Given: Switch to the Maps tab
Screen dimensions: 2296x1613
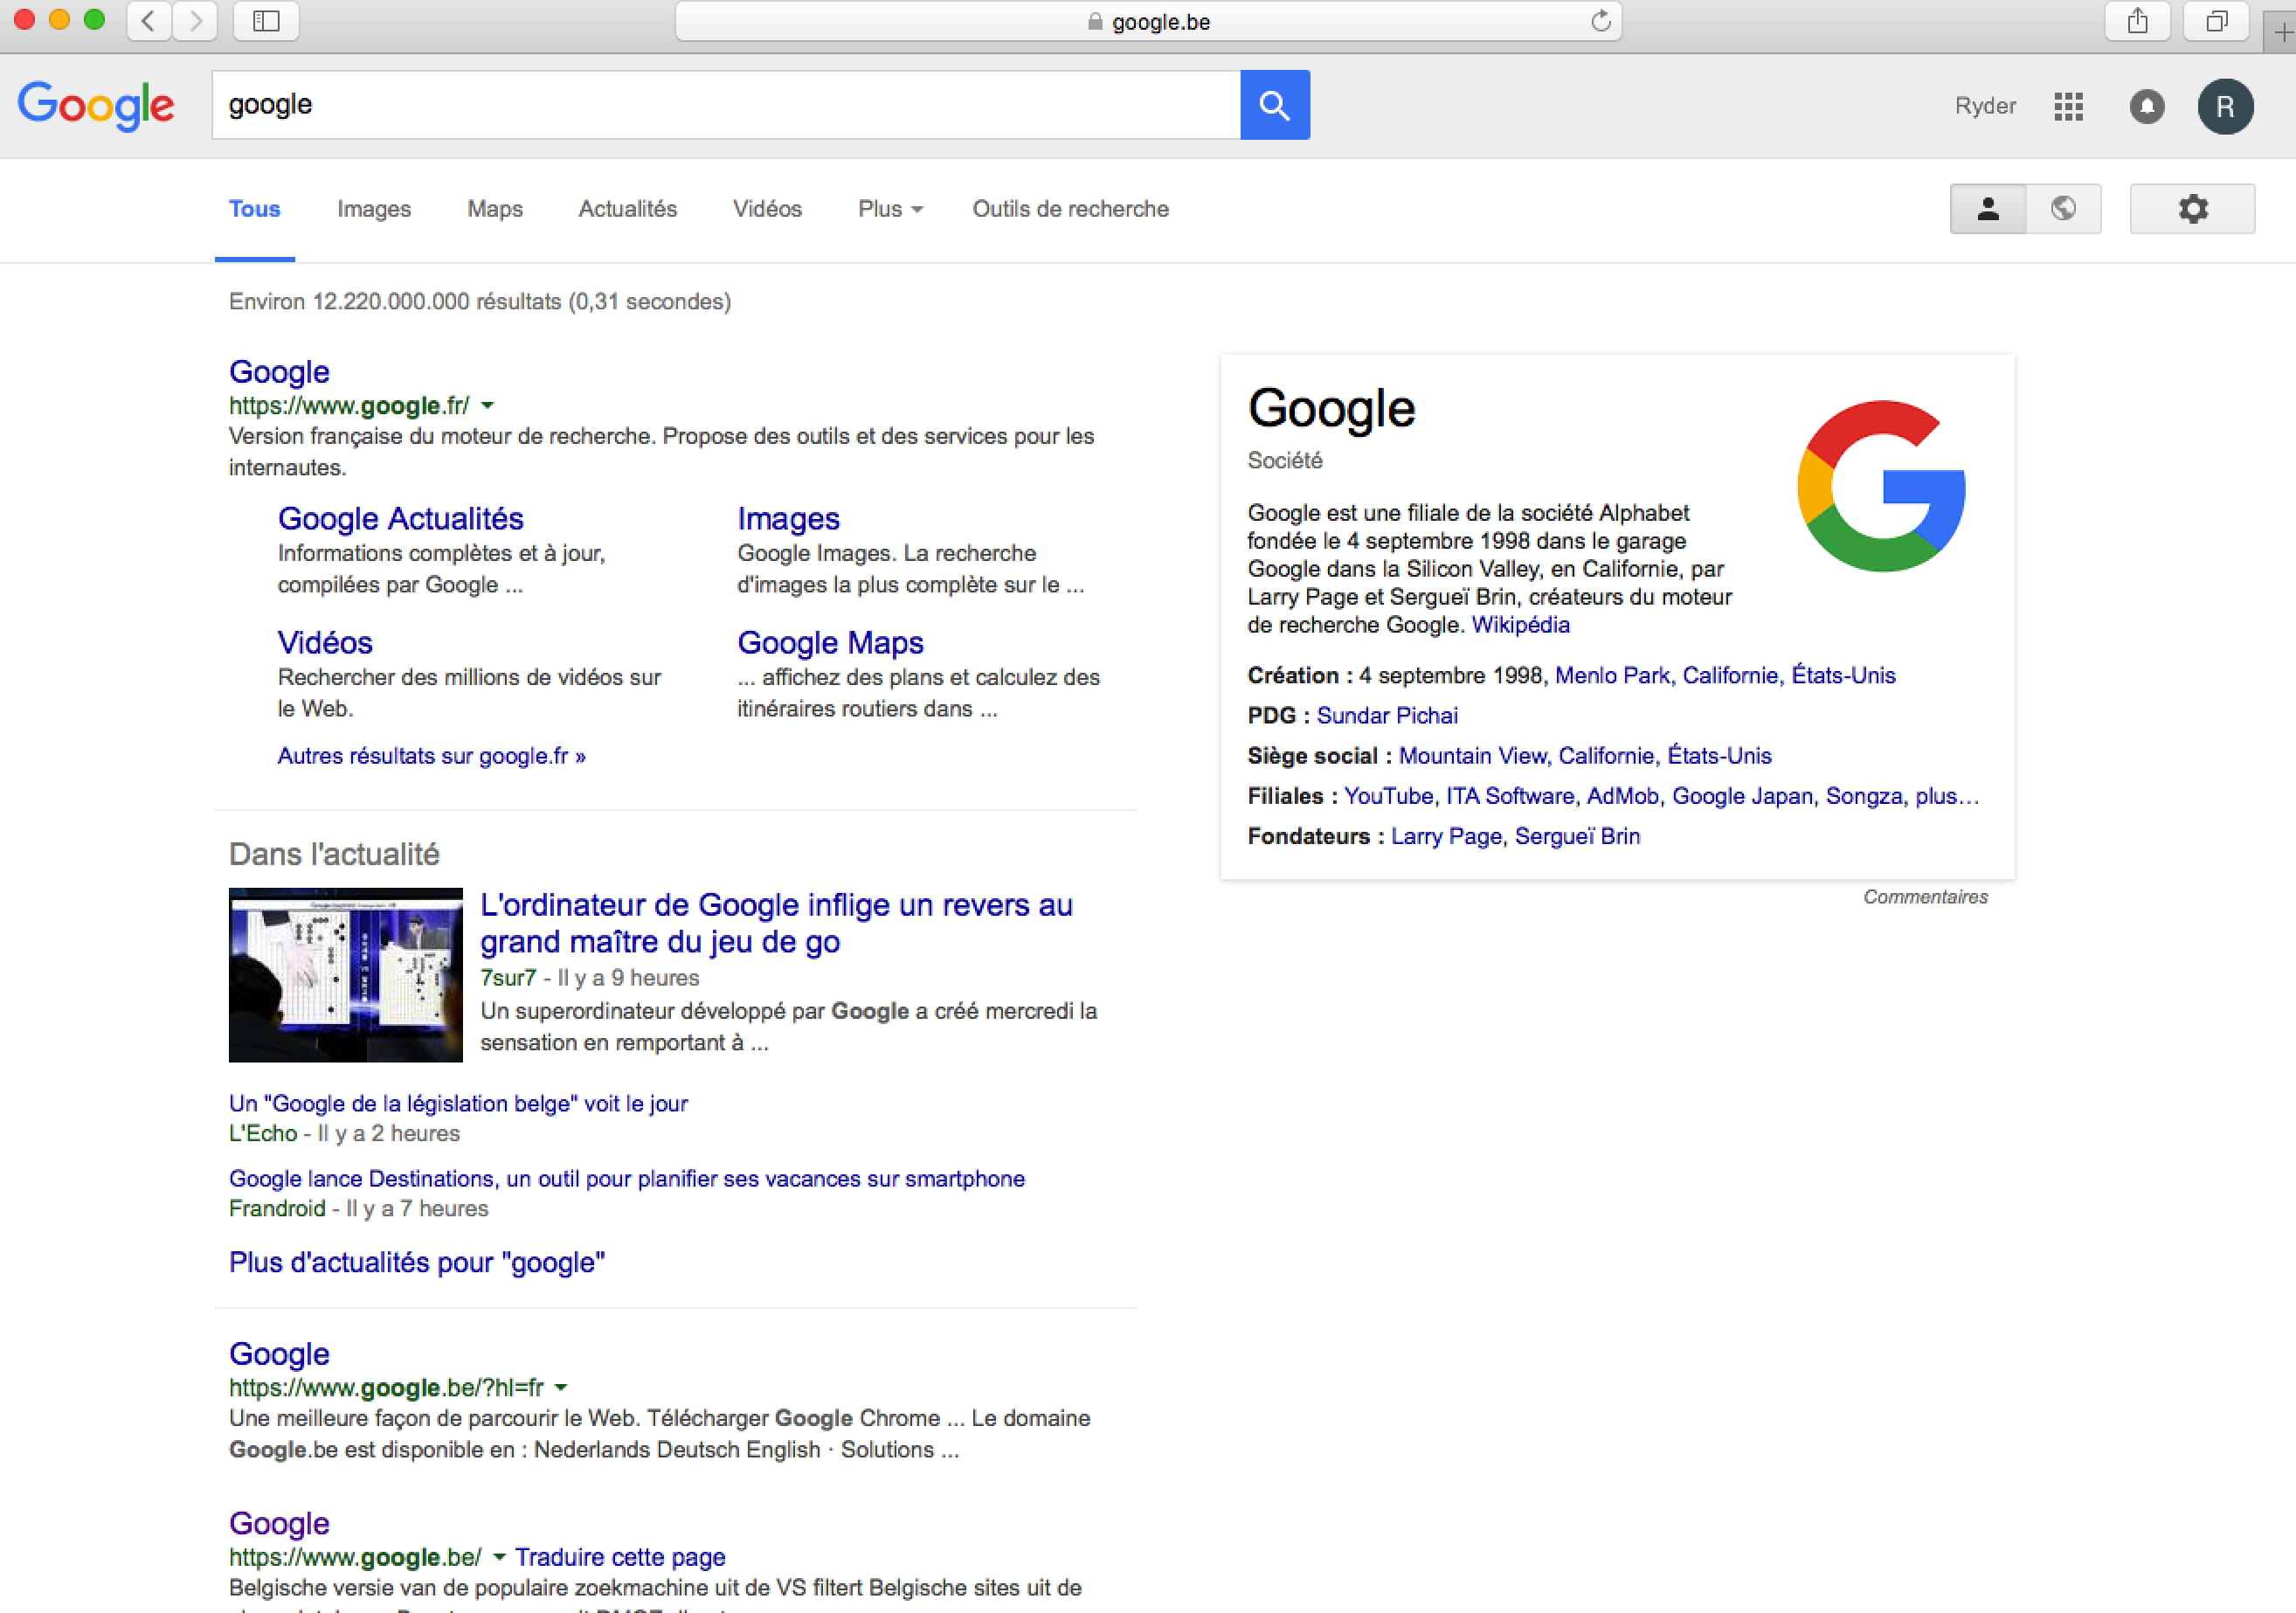Looking at the screenshot, I should 495,209.
